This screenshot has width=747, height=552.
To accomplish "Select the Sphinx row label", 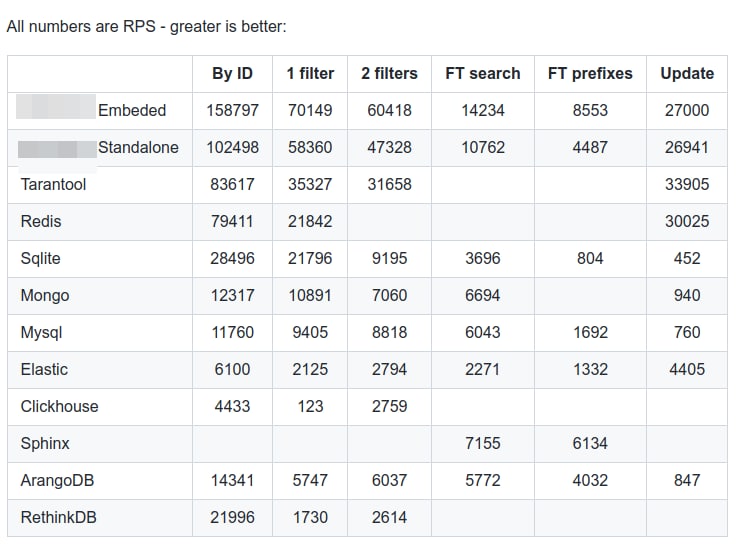I will click(x=45, y=443).
